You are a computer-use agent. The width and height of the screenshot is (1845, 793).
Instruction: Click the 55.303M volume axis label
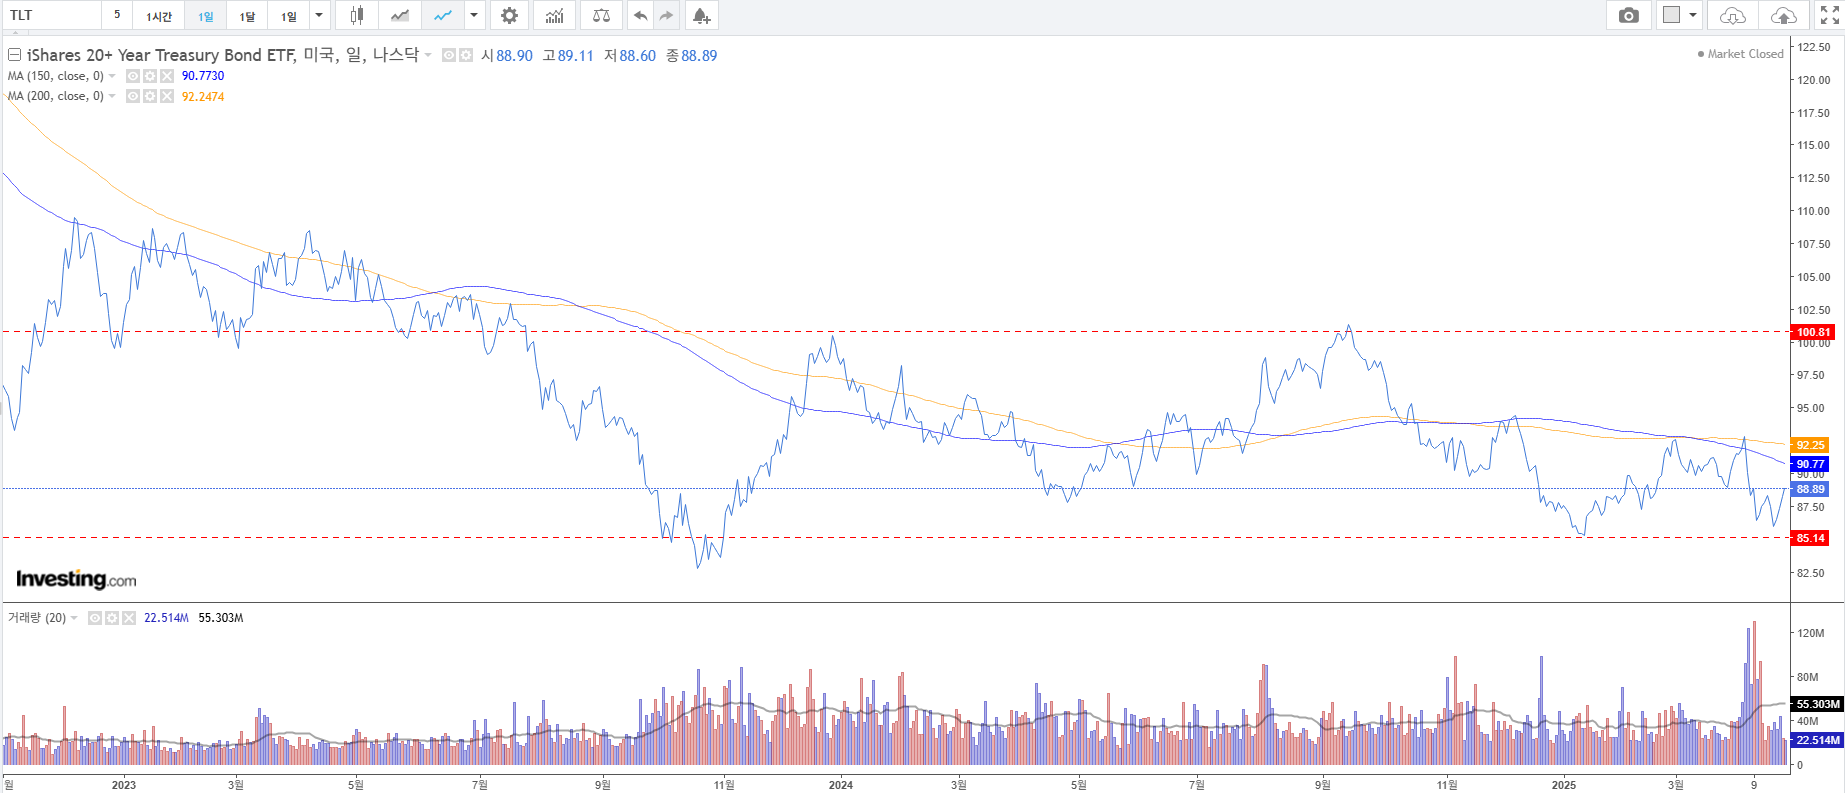[1817, 704]
